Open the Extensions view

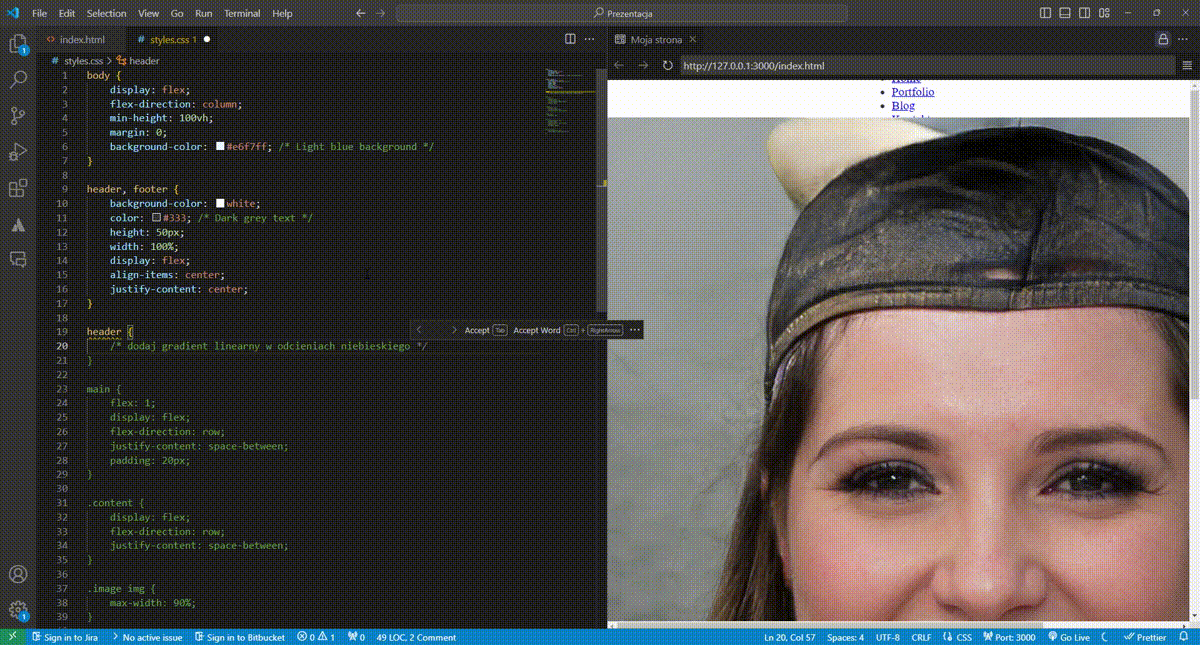point(18,188)
